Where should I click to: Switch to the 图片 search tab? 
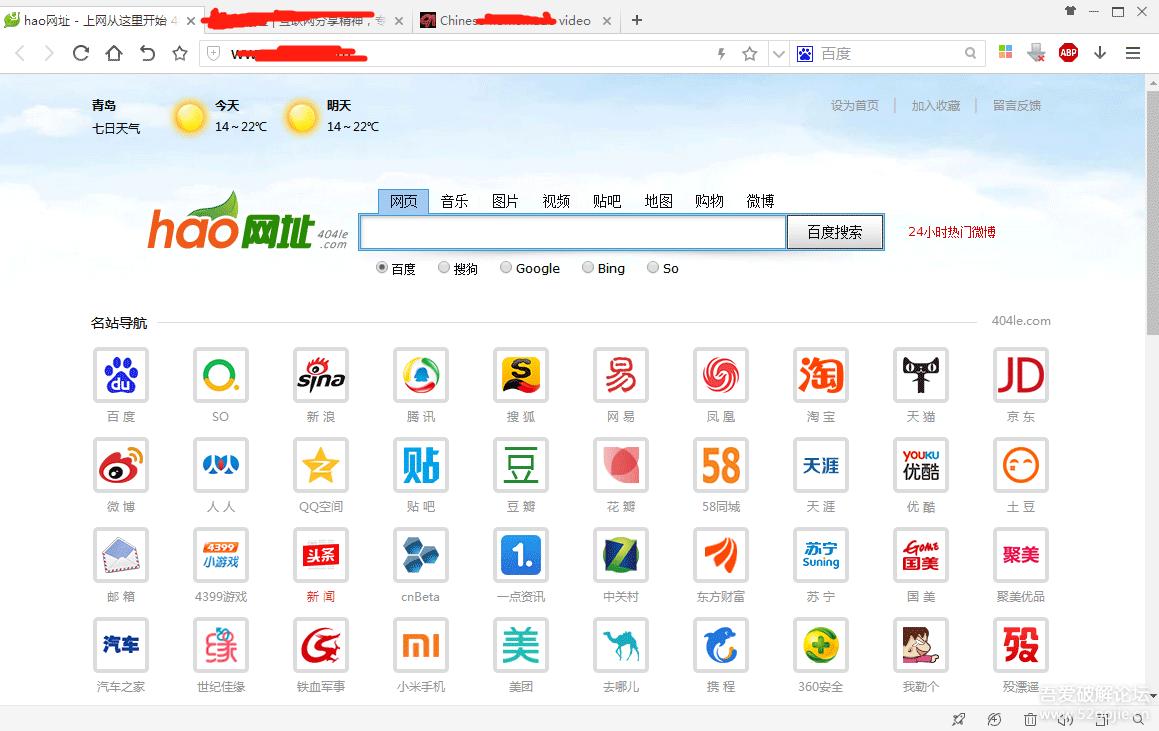click(x=506, y=201)
